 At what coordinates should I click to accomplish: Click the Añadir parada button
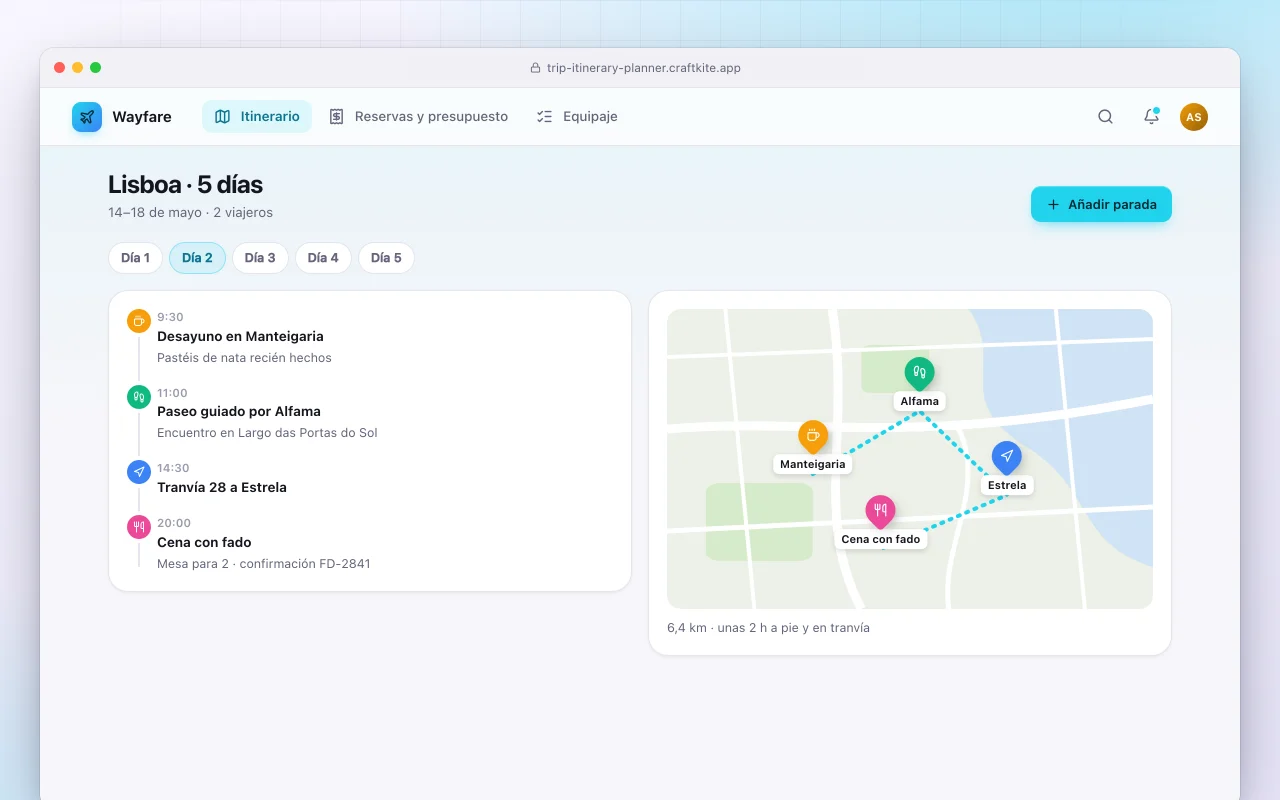(x=1101, y=204)
